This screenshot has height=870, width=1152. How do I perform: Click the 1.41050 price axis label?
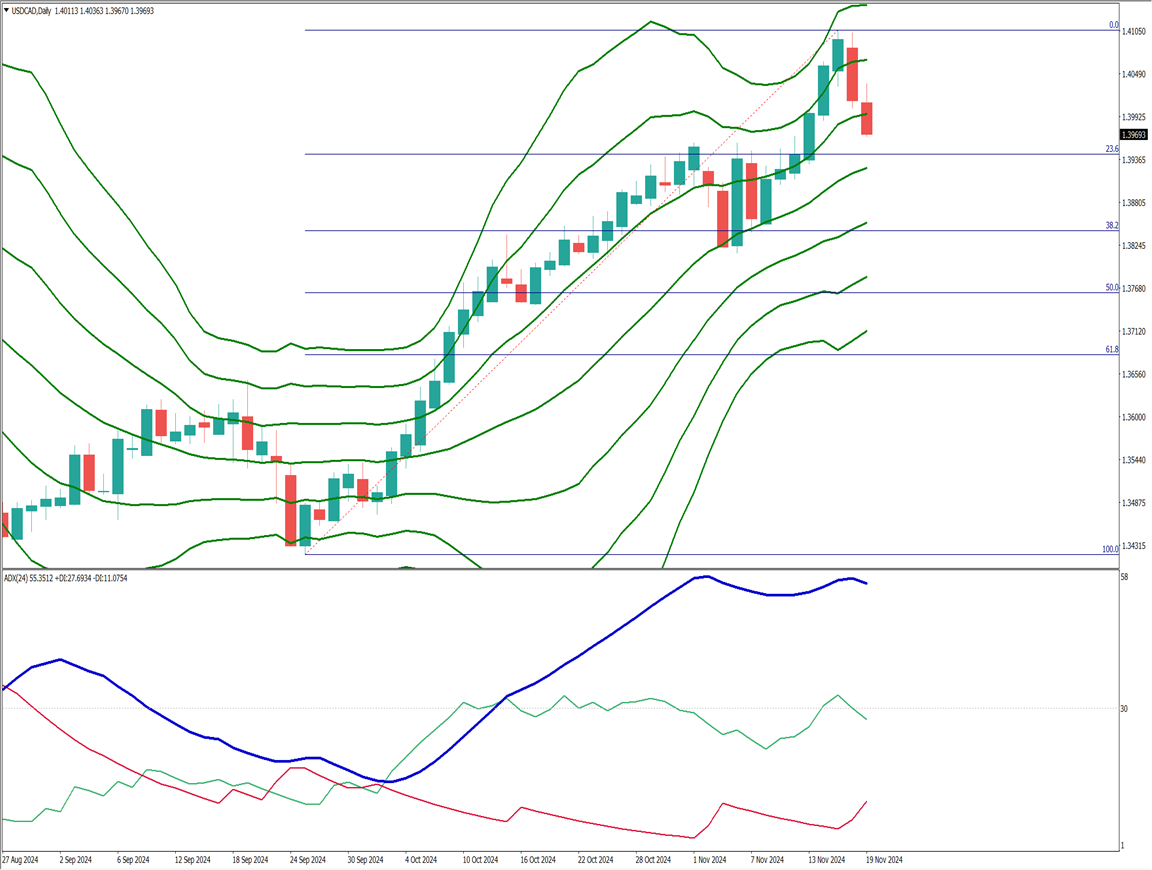[x=1133, y=32]
